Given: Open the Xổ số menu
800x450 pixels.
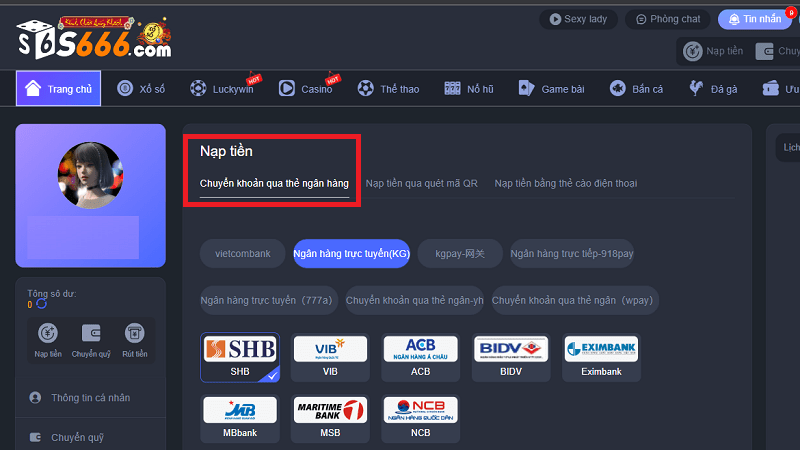Looking at the screenshot, I should coord(141,89).
